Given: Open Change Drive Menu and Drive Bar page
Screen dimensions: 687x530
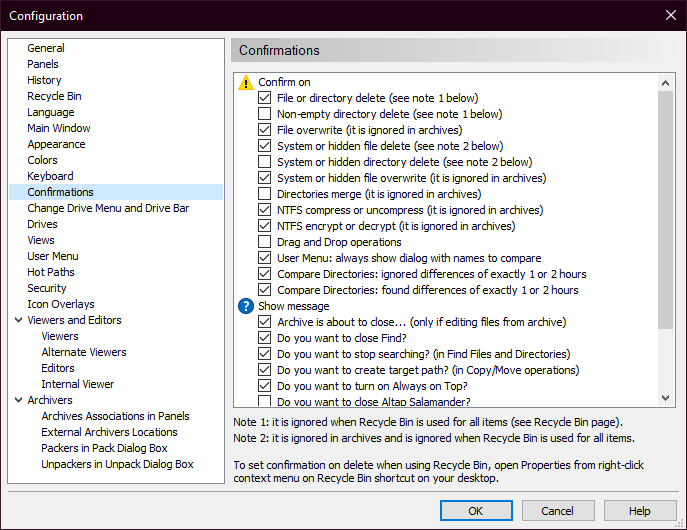Looking at the screenshot, I should click(108, 208).
